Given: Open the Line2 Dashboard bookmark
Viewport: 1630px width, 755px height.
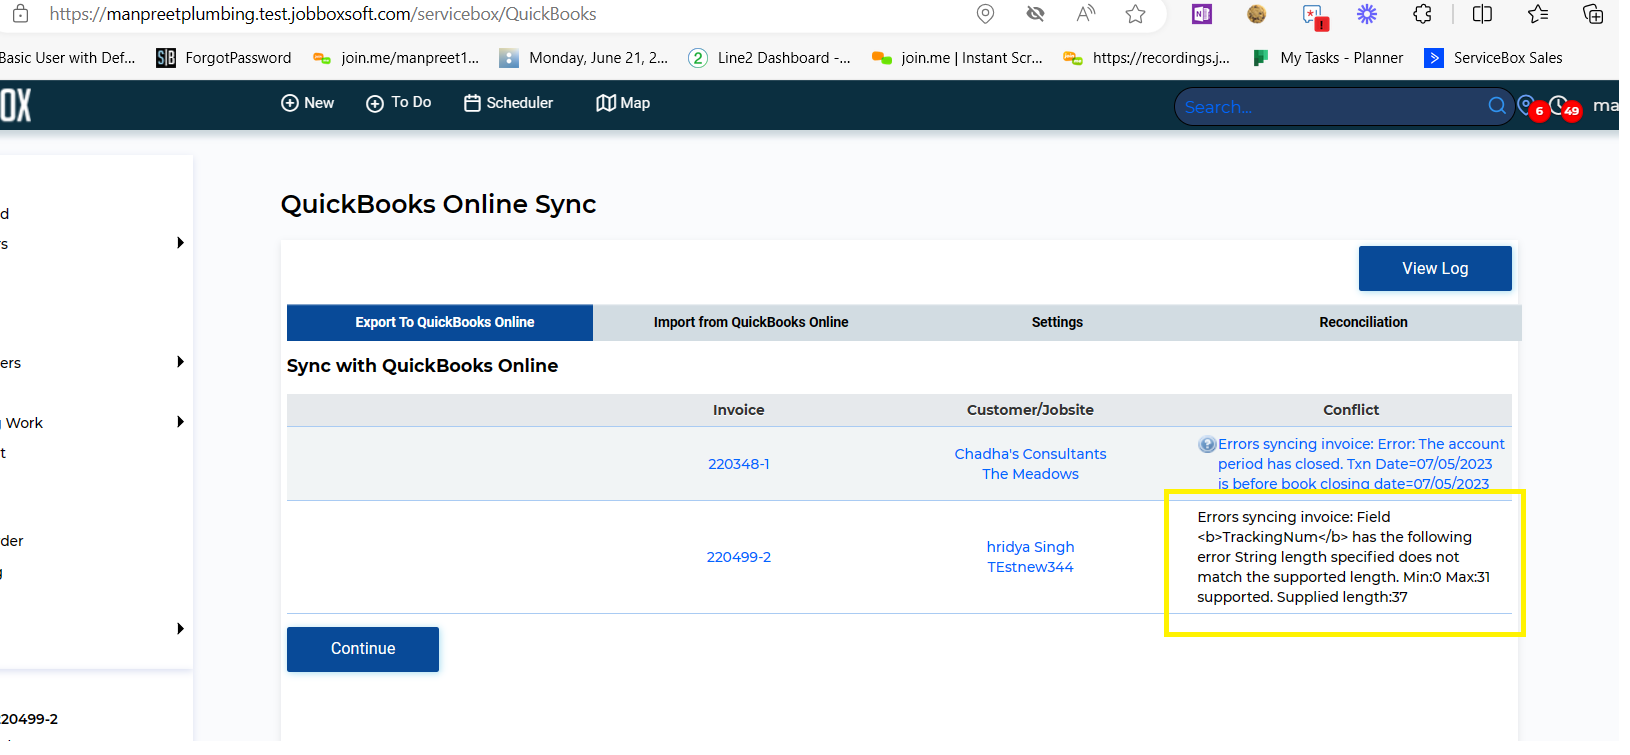Looking at the screenshot, I should tap(770, 58).
